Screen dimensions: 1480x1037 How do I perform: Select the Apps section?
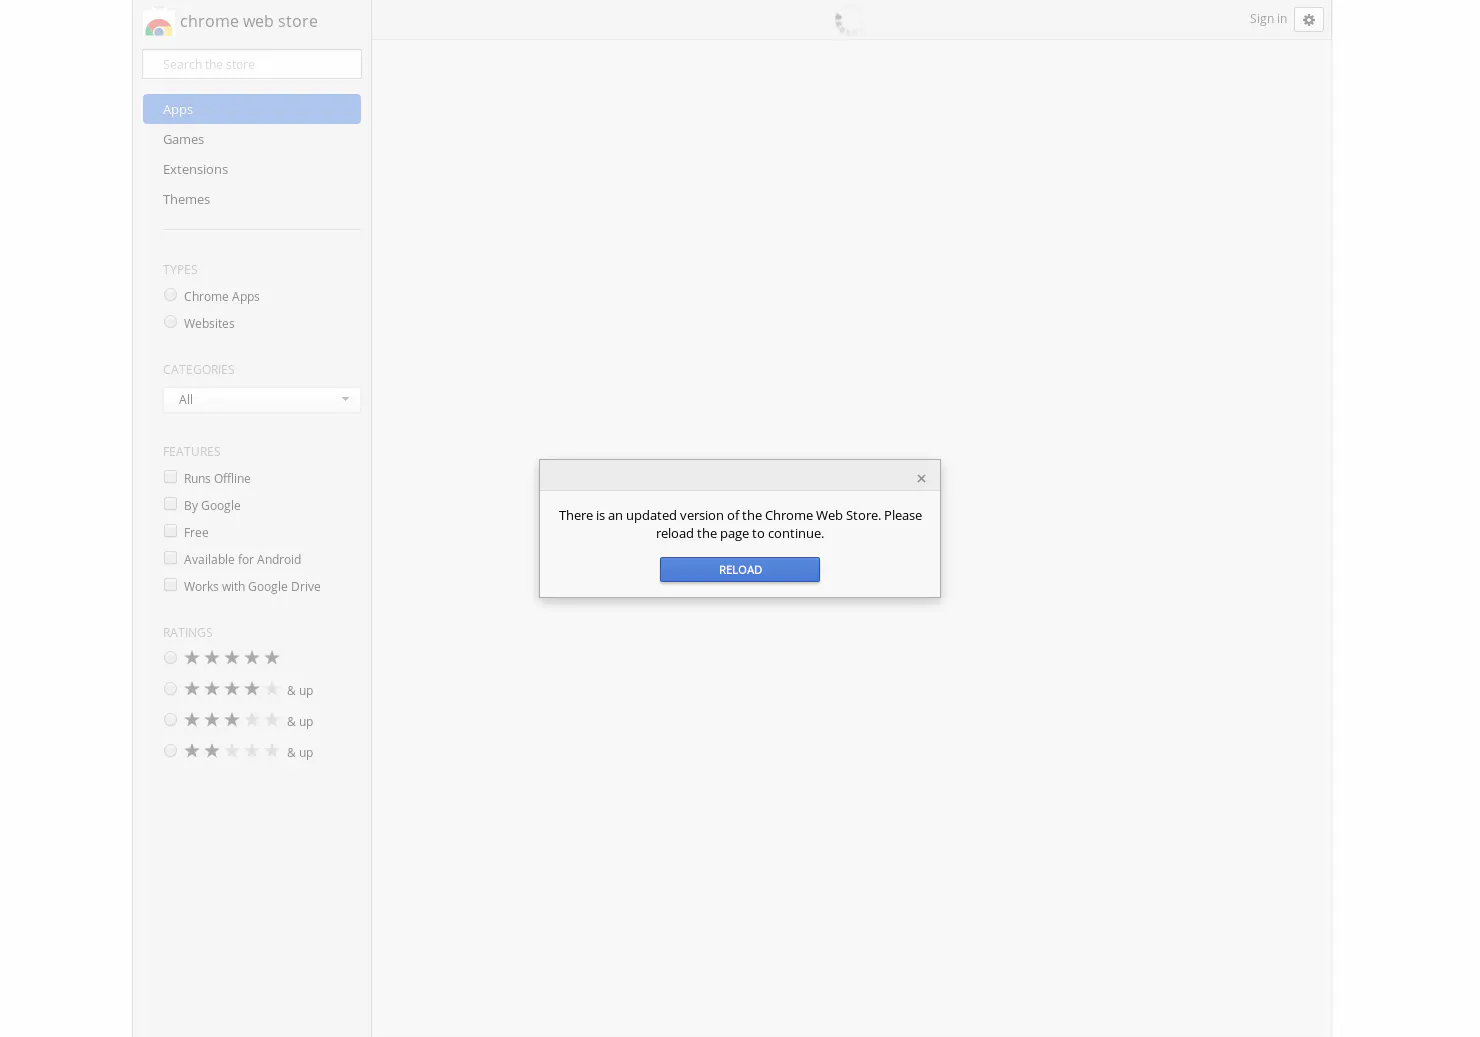click(252, 109)
